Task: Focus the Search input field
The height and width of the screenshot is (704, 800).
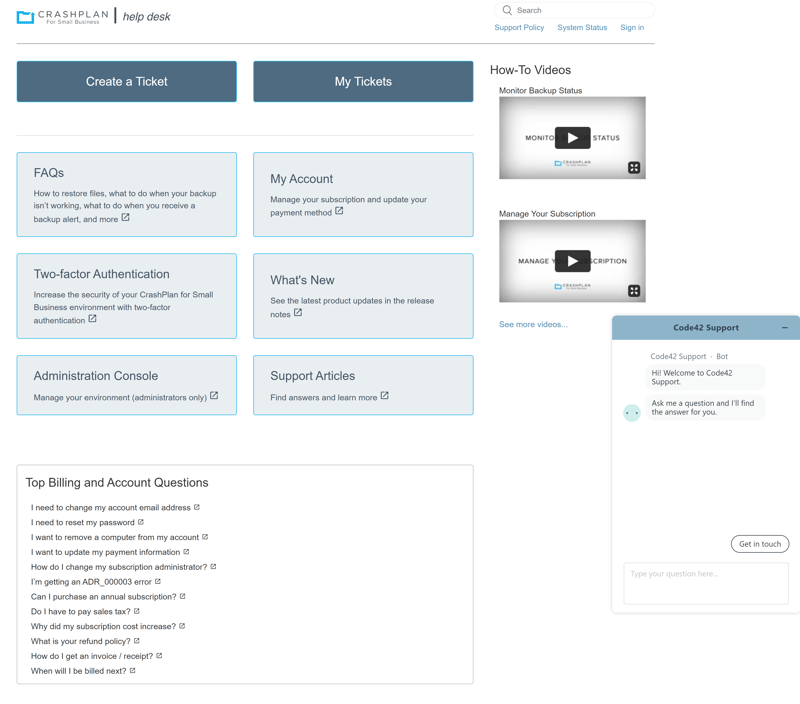Action: tap(574, 10)
